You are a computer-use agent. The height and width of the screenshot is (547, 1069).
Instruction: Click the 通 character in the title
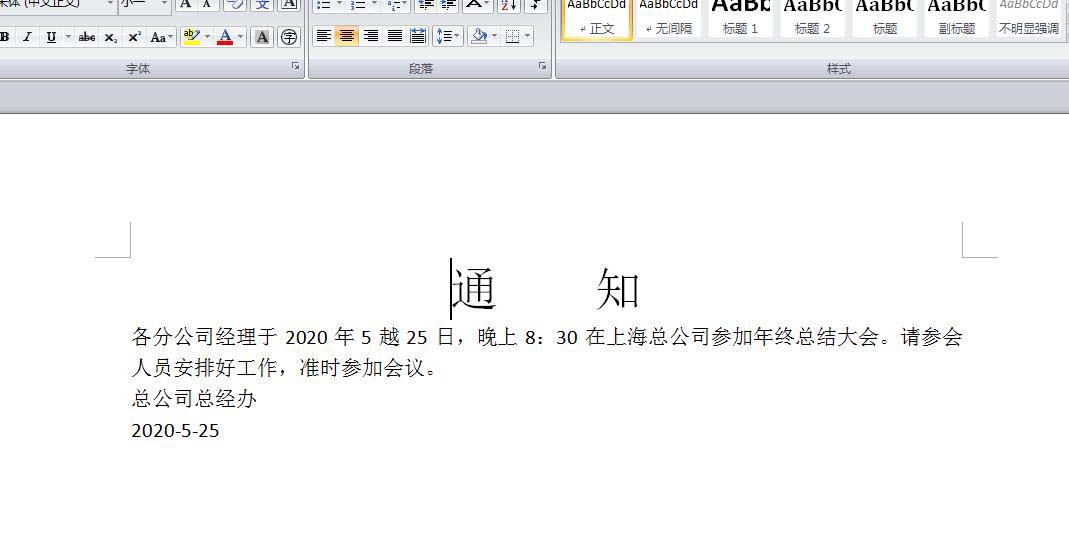coord(475,289)
